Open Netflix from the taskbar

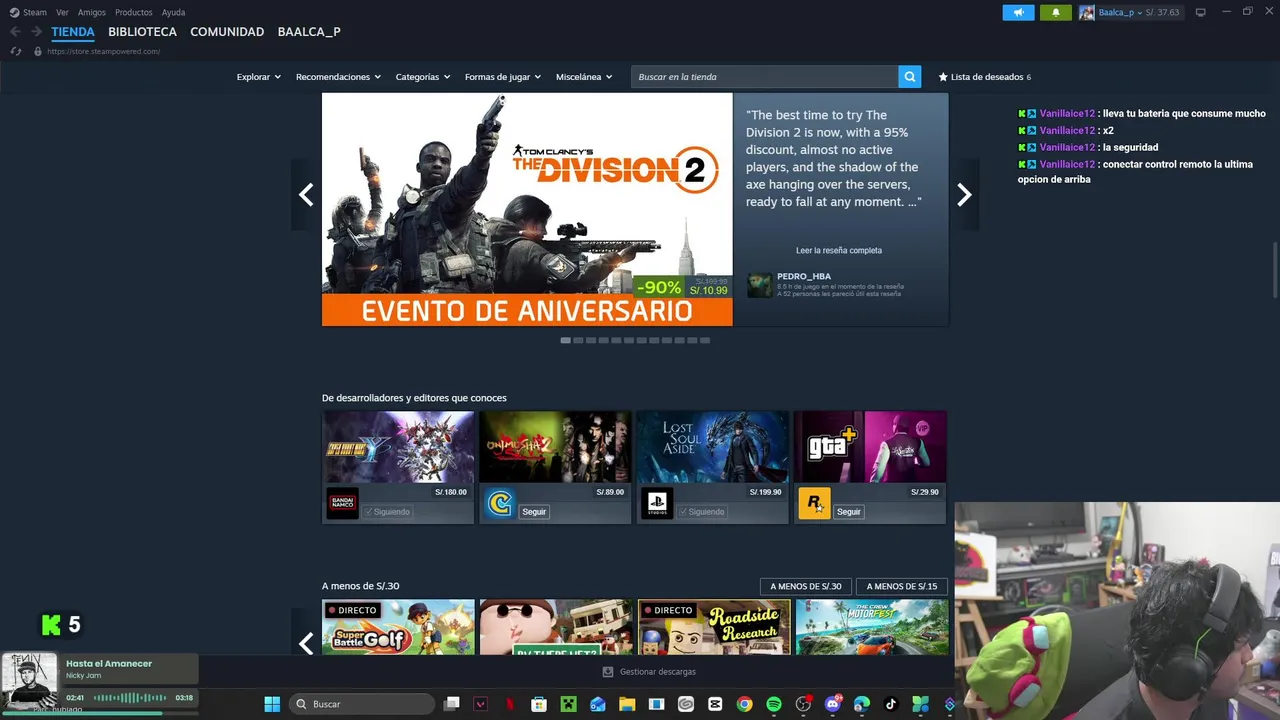(x=510, y=704)
